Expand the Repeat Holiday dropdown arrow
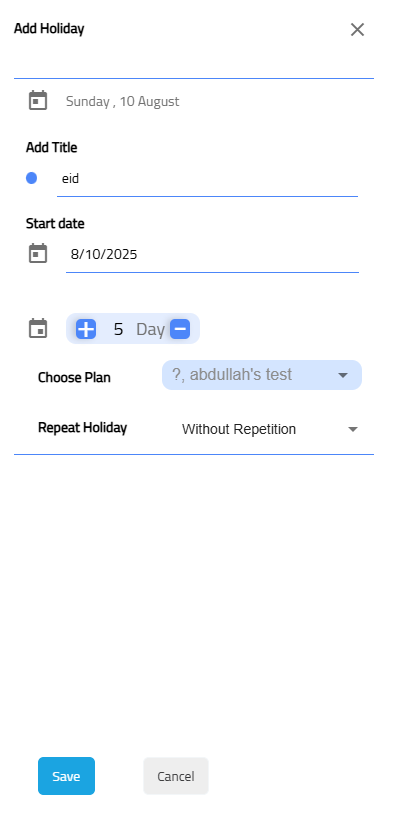Image resolution: width=393 pixels, height=818 pixels. (x=353, y=429)
